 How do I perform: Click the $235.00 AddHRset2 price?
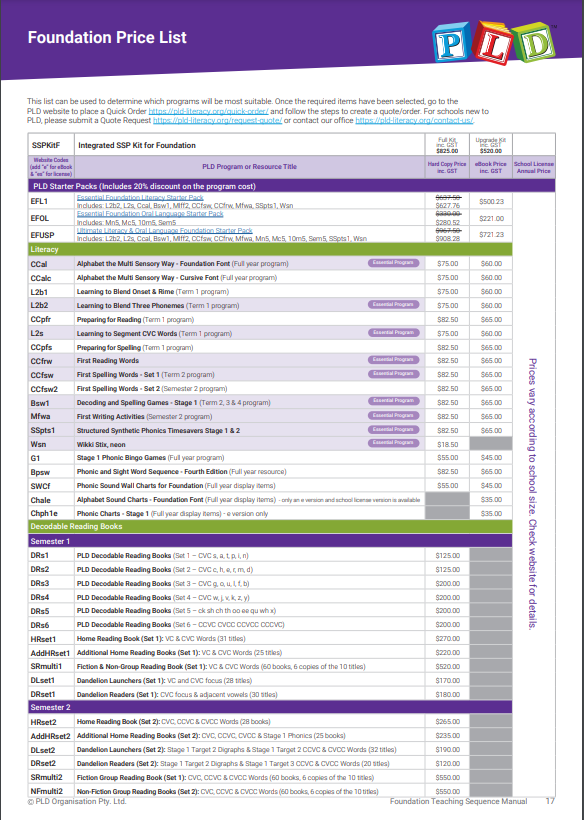click(447, 735)
